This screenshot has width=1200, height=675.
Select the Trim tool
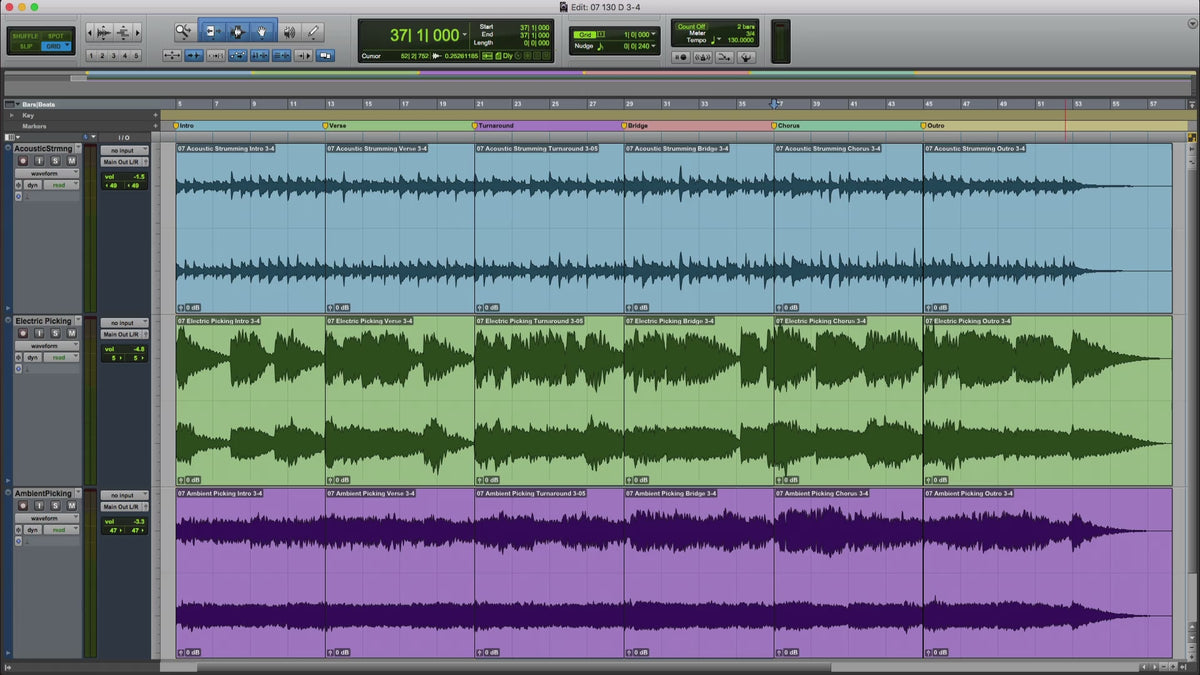tap(211, 32)
